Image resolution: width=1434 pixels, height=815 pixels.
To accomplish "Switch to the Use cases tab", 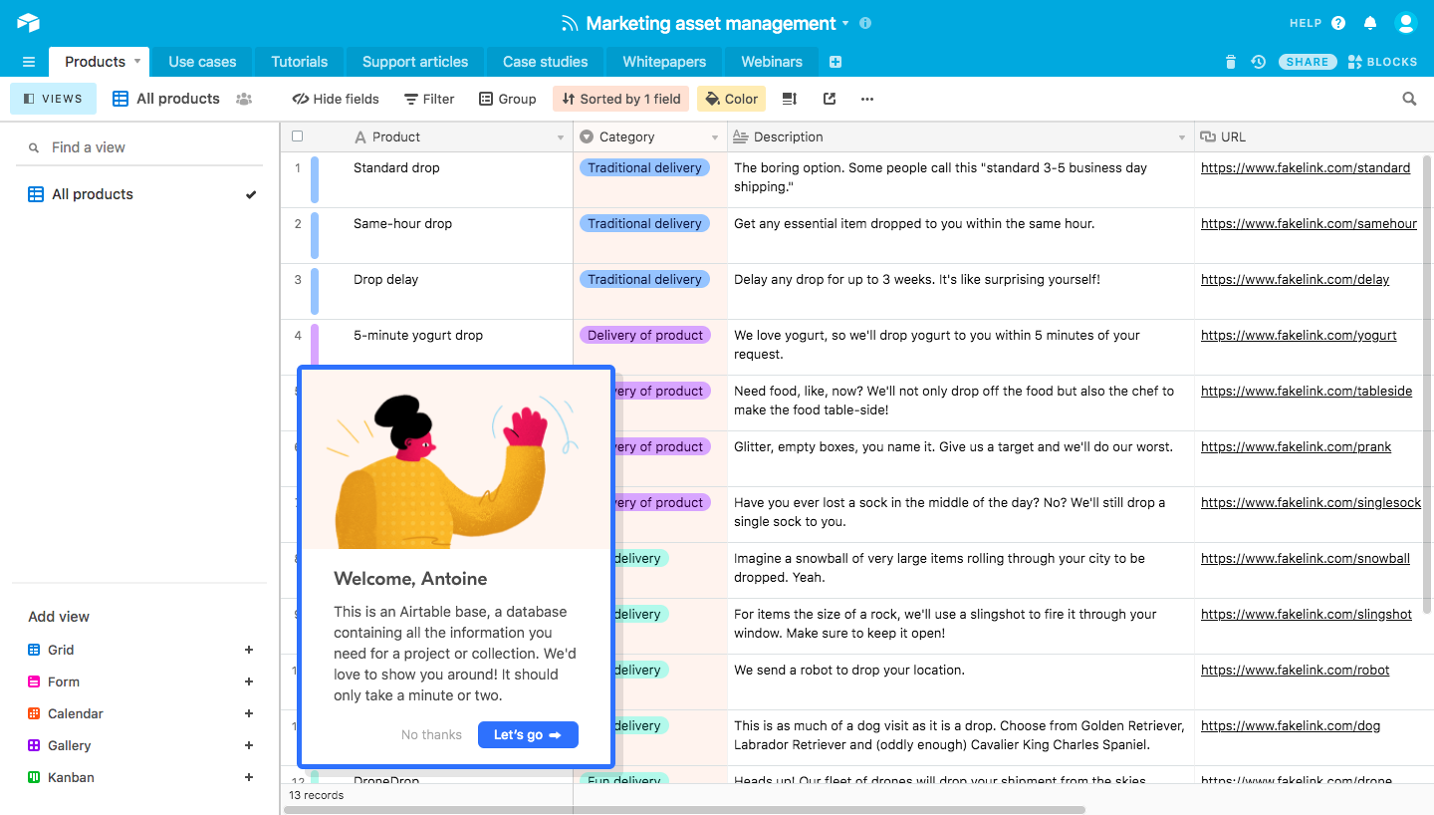I will [202, 62].
